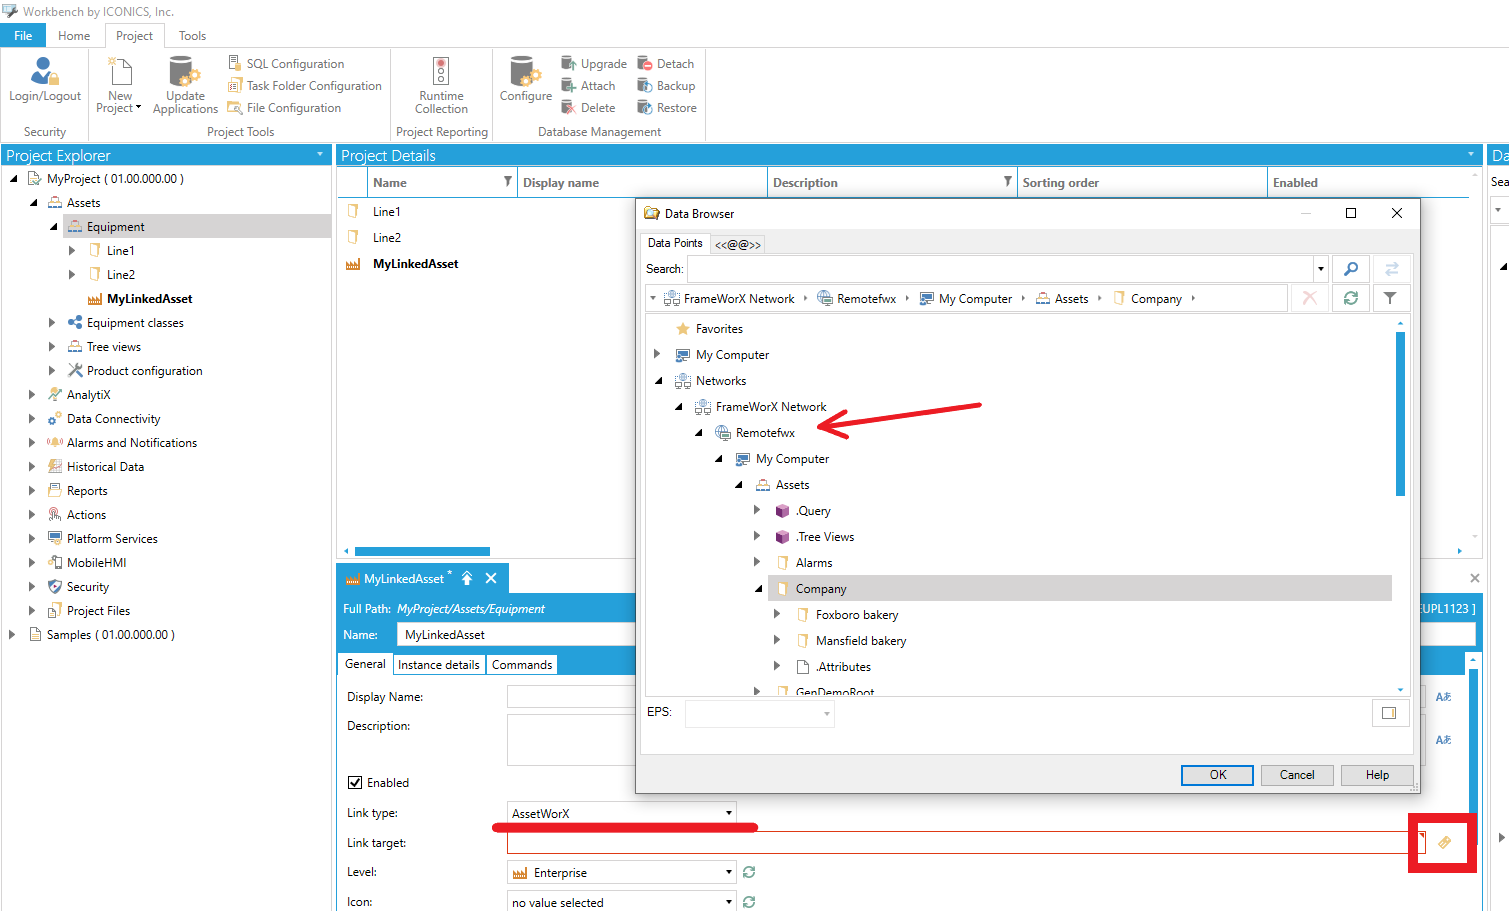Expand Equipment classes in Project Explorer

52,322
